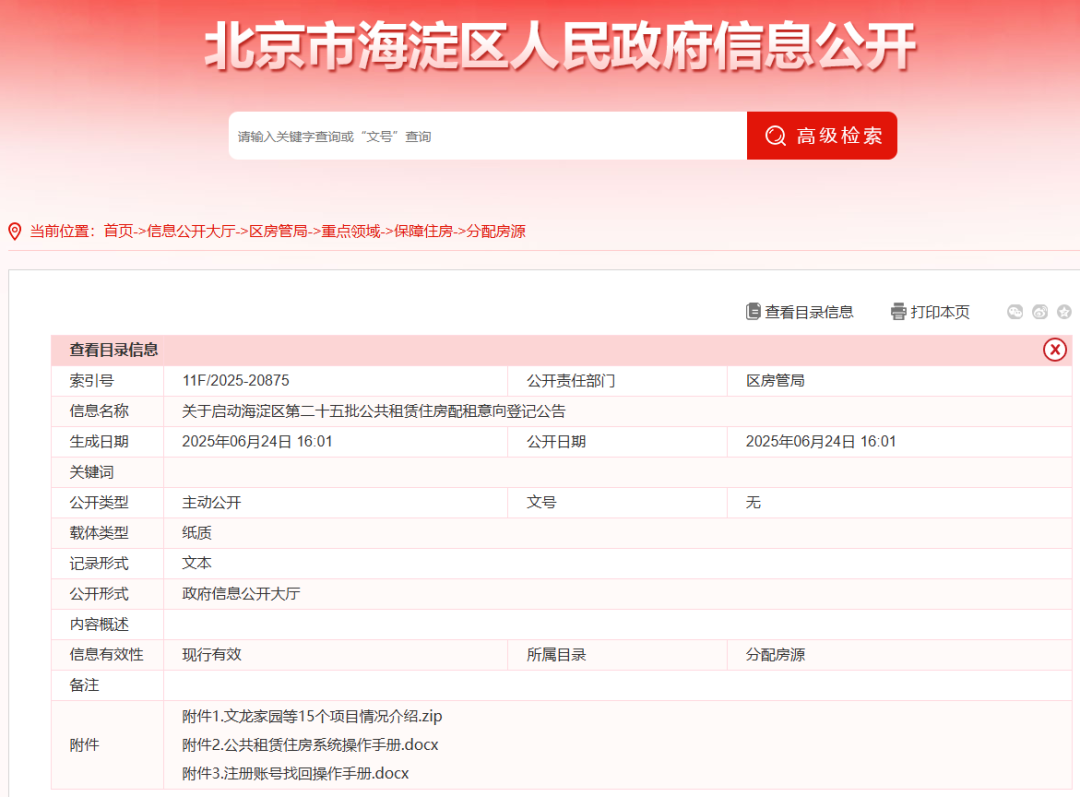Click the 公开责任部门 label cell
The width and height of the screenshot is (1080, 797).
(617, 381)
